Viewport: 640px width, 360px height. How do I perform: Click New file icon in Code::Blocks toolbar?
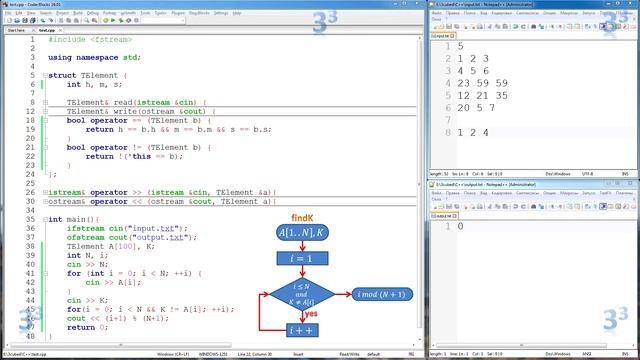click(9, 20)
